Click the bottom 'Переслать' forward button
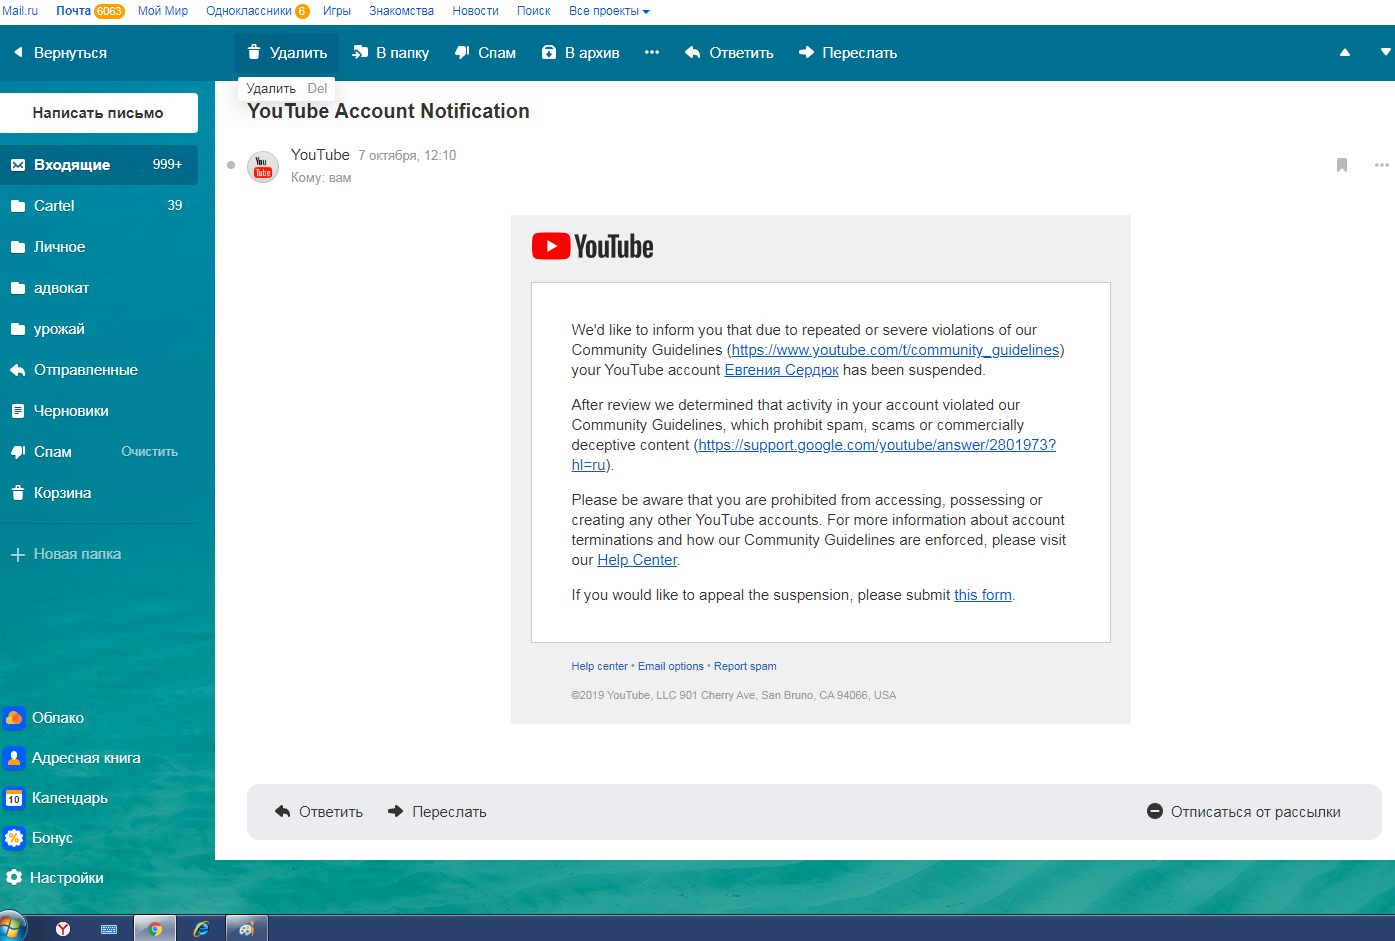Viewport: 1395px width, 941px height. click(x=437, y=812)
